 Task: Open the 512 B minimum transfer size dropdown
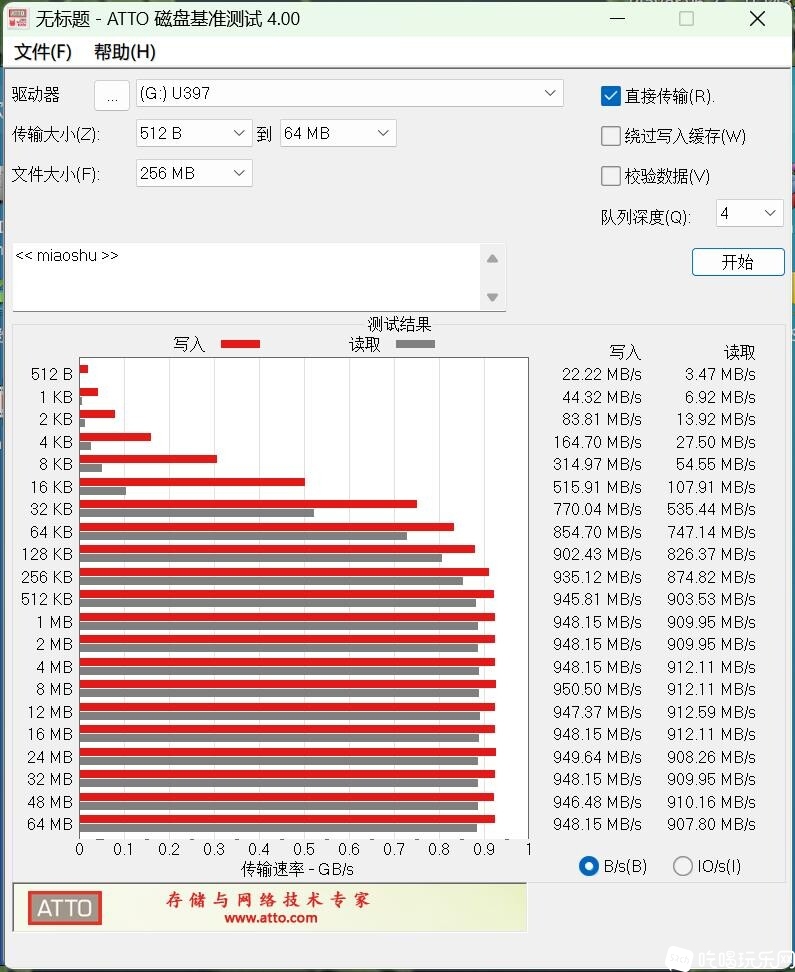[193, 133]
